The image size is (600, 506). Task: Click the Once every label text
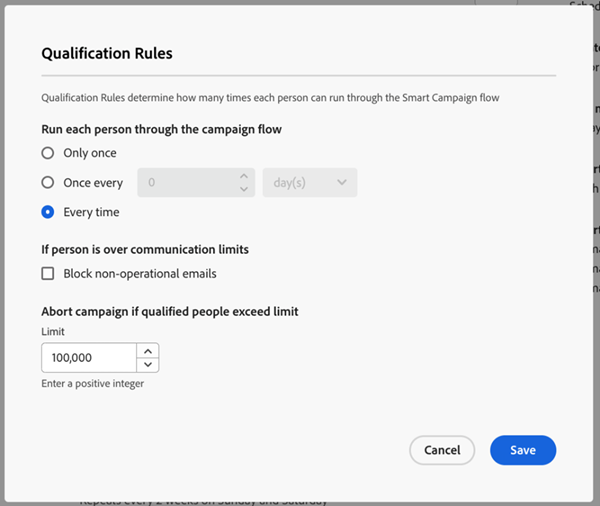pyautogui.click(x=93, y=183)
